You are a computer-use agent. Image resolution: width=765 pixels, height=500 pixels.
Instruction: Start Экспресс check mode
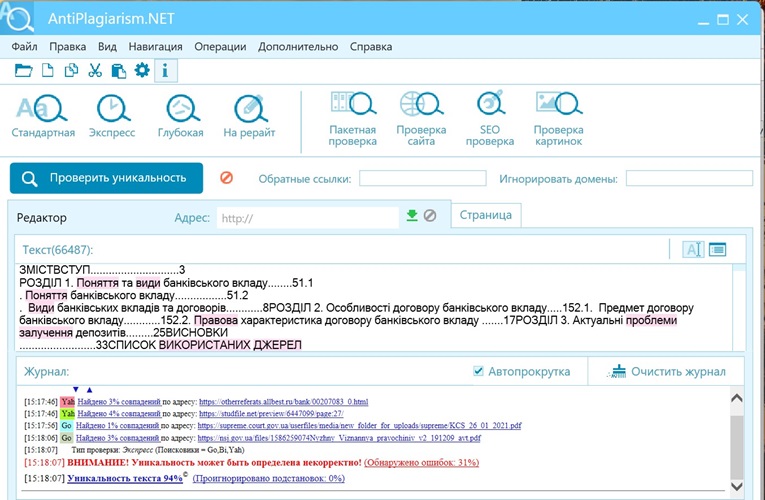pyautogui.click(x=112, y=117)
